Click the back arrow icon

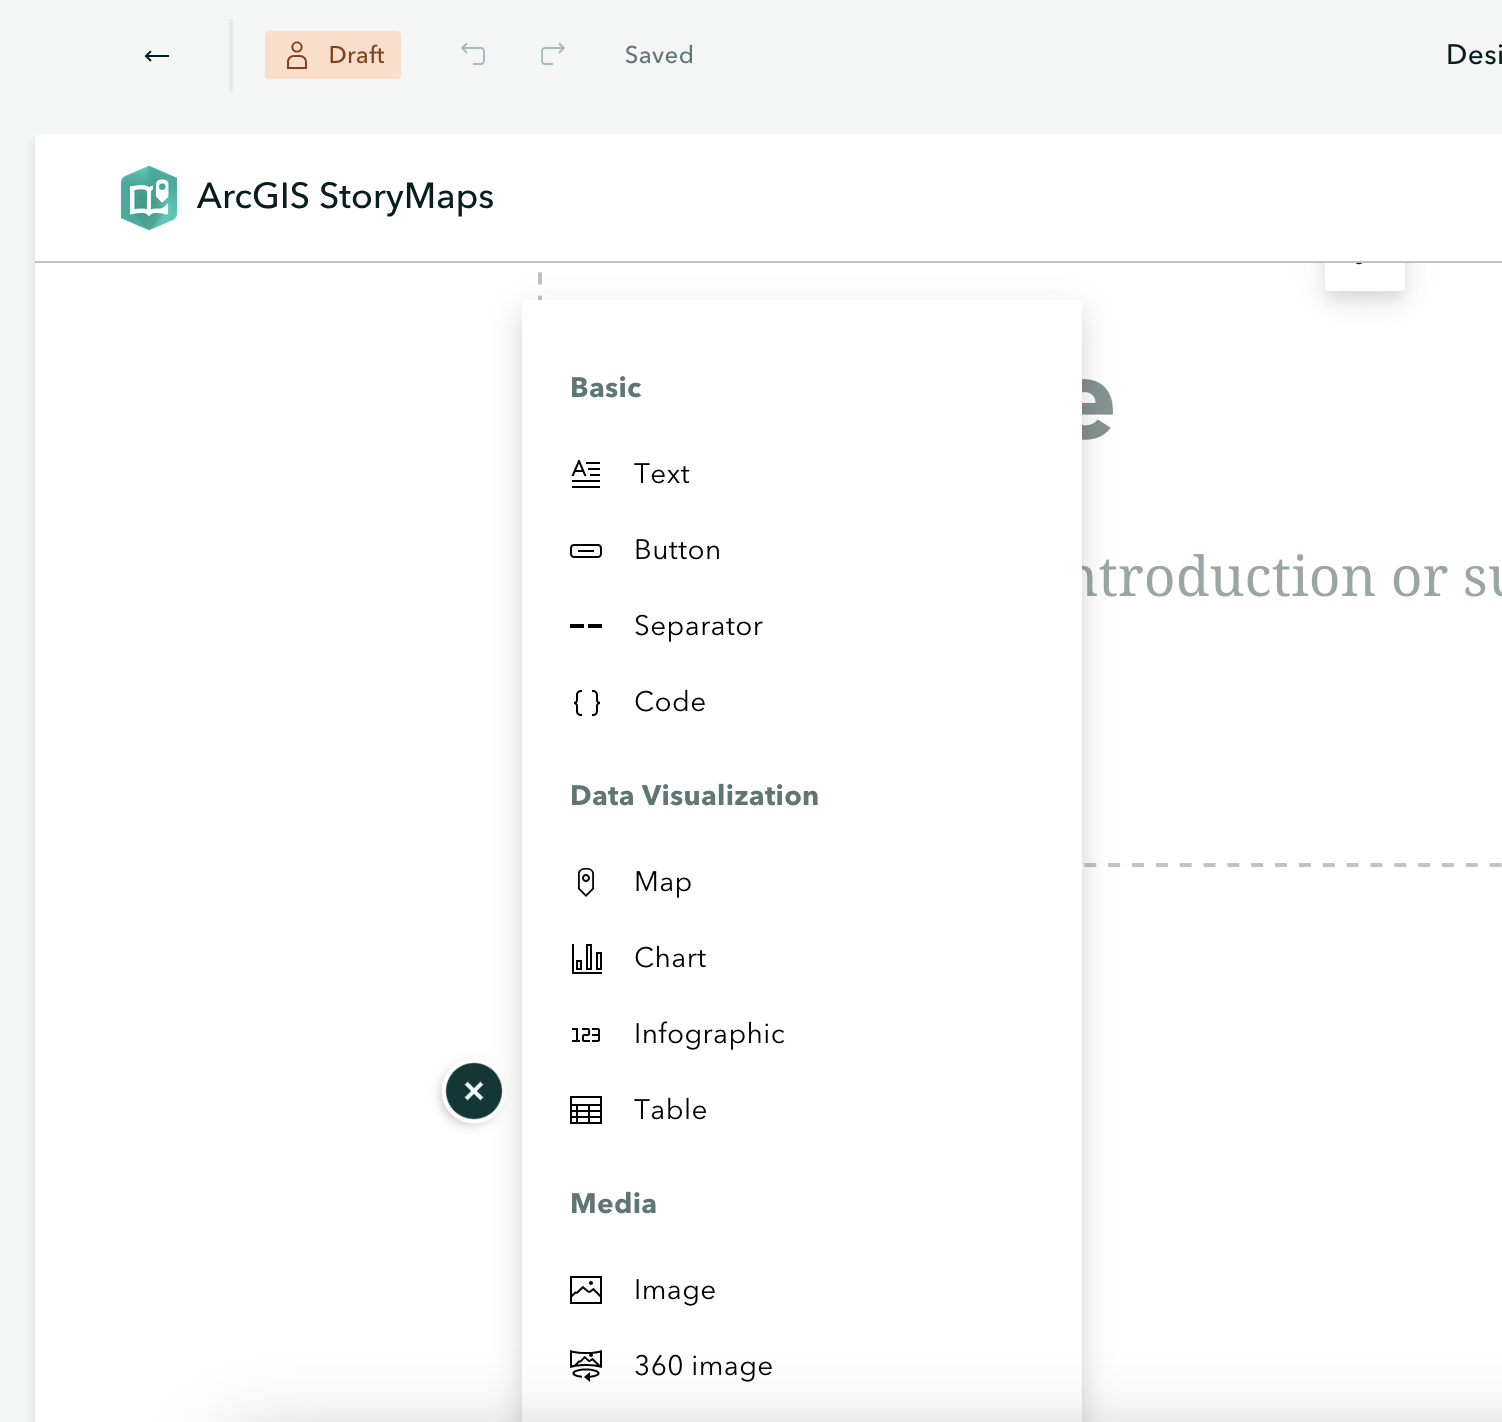[157, 56]
